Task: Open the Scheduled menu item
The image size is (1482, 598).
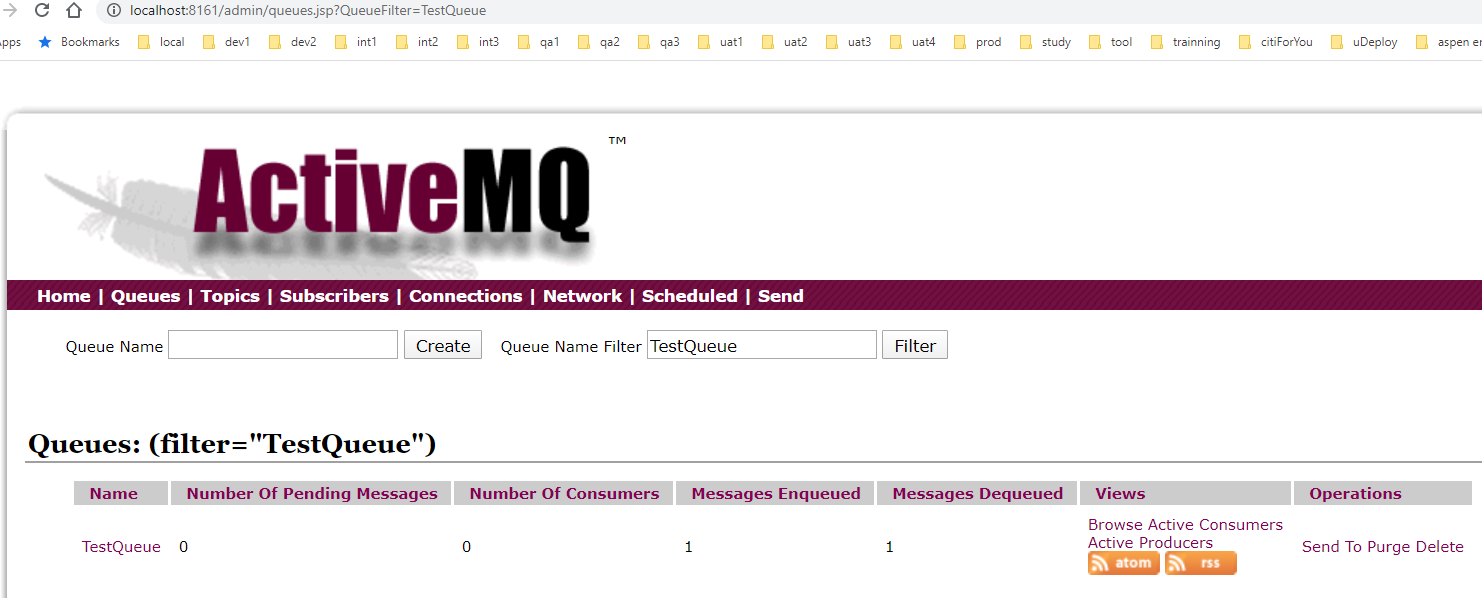Action: coord(689,296)
